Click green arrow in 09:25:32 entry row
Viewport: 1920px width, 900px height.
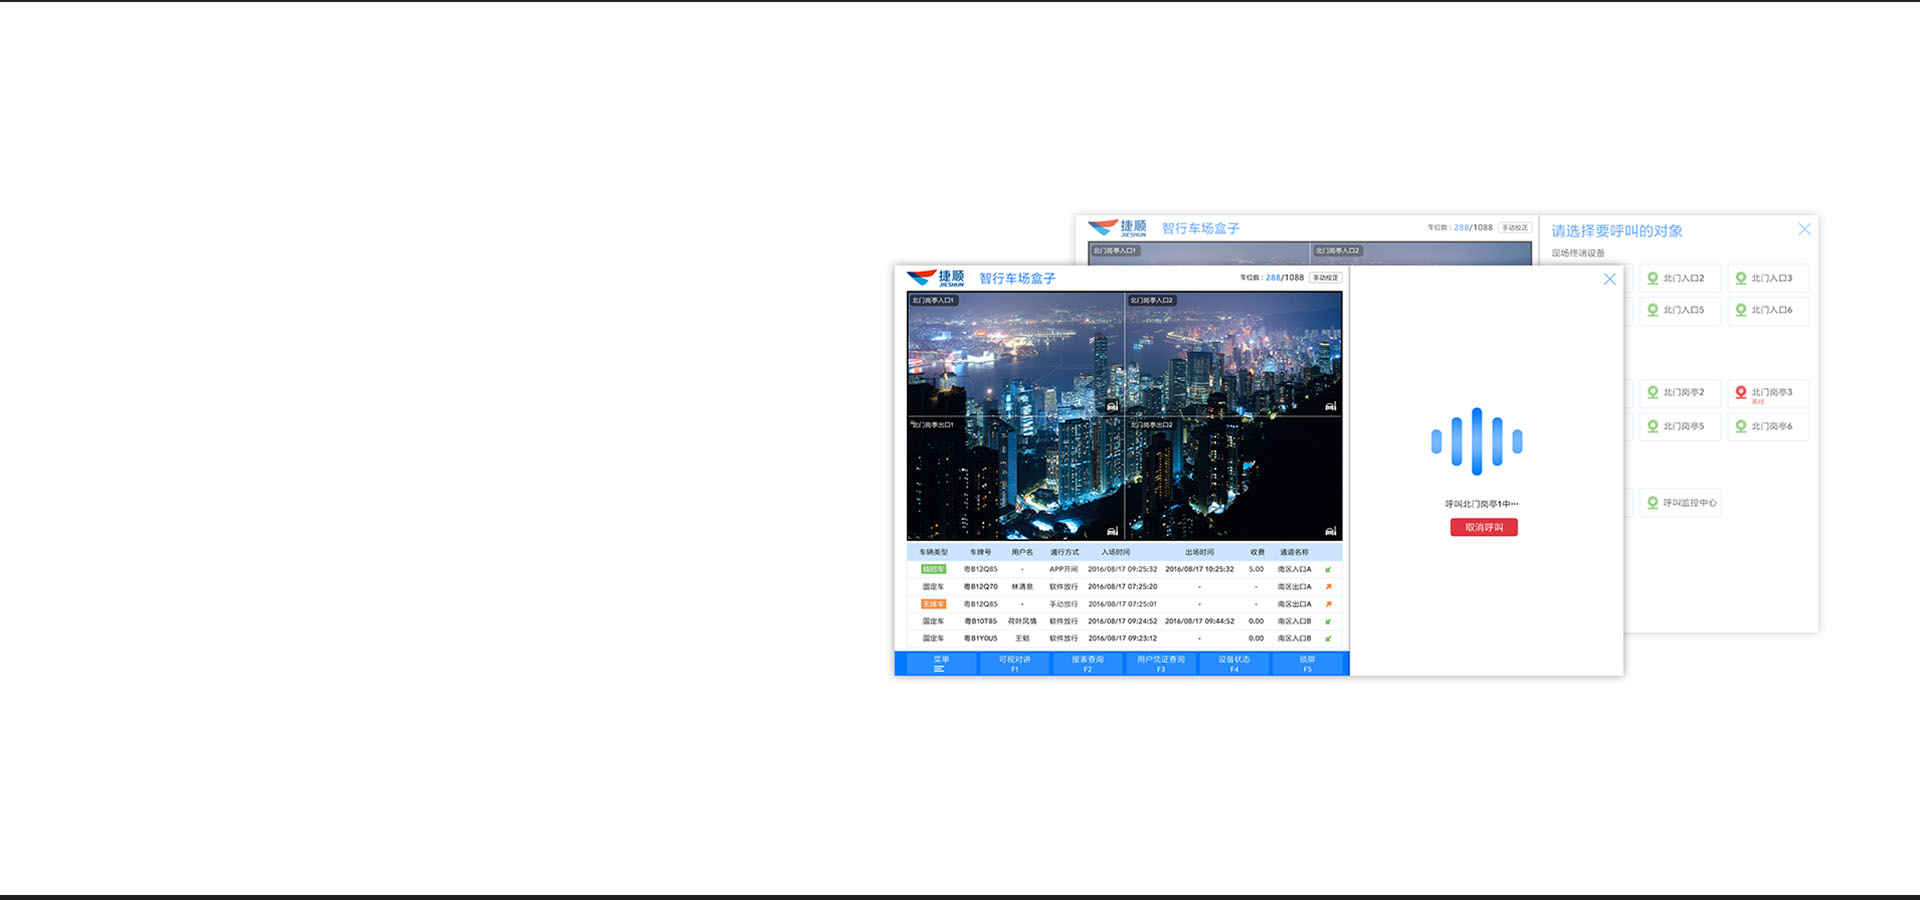click(1328, 569)
